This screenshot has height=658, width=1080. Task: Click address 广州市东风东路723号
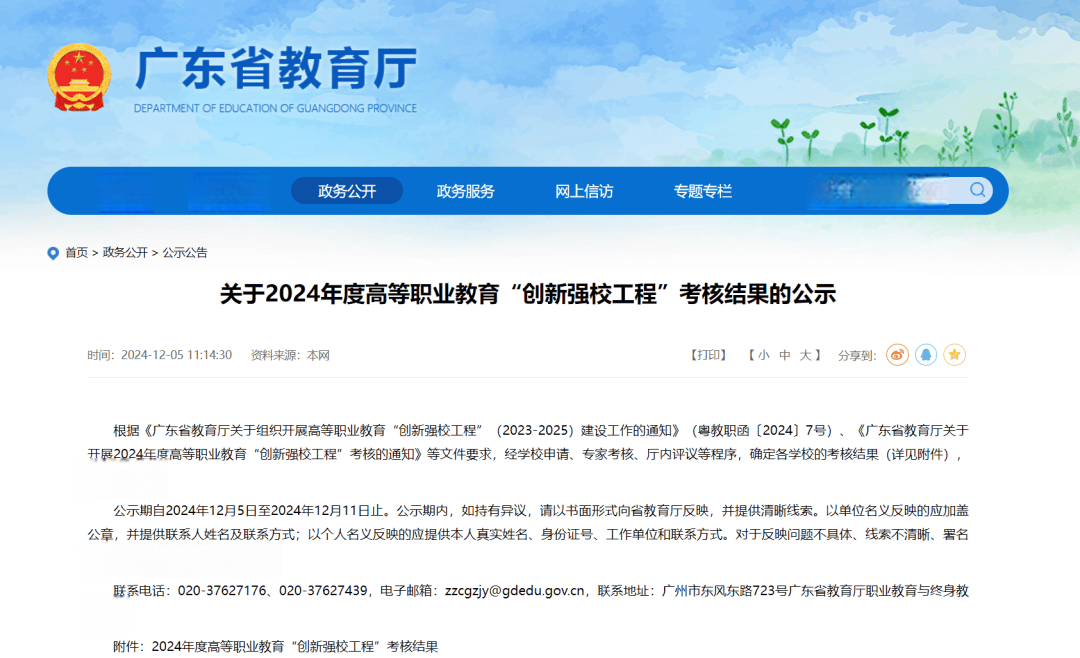[x=725, y=590]
